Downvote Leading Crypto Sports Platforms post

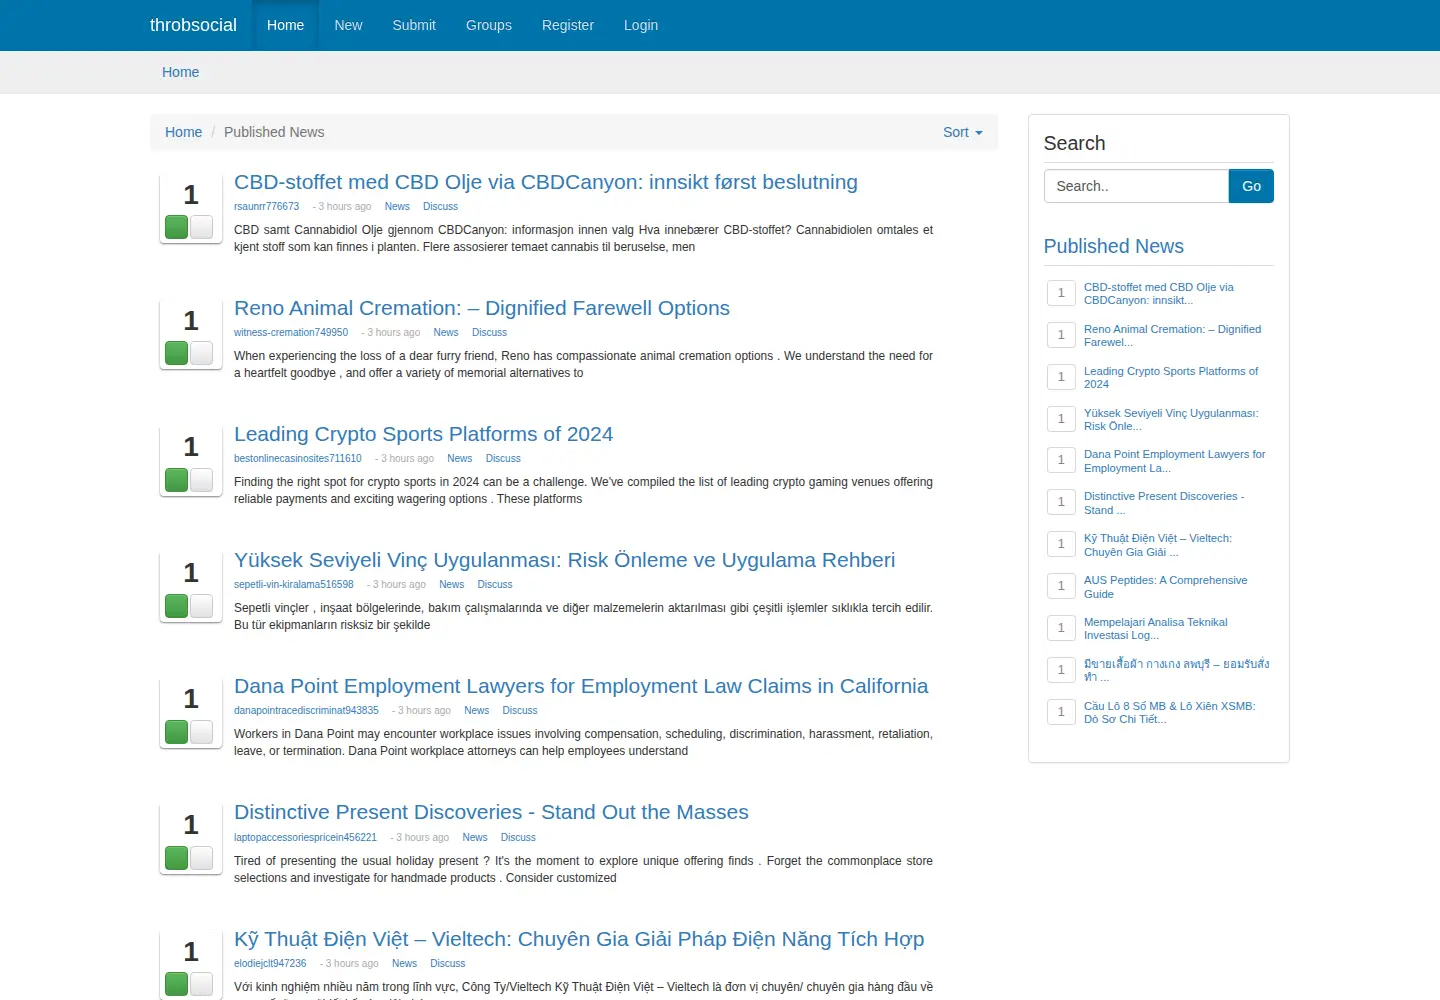pos(201,479)
